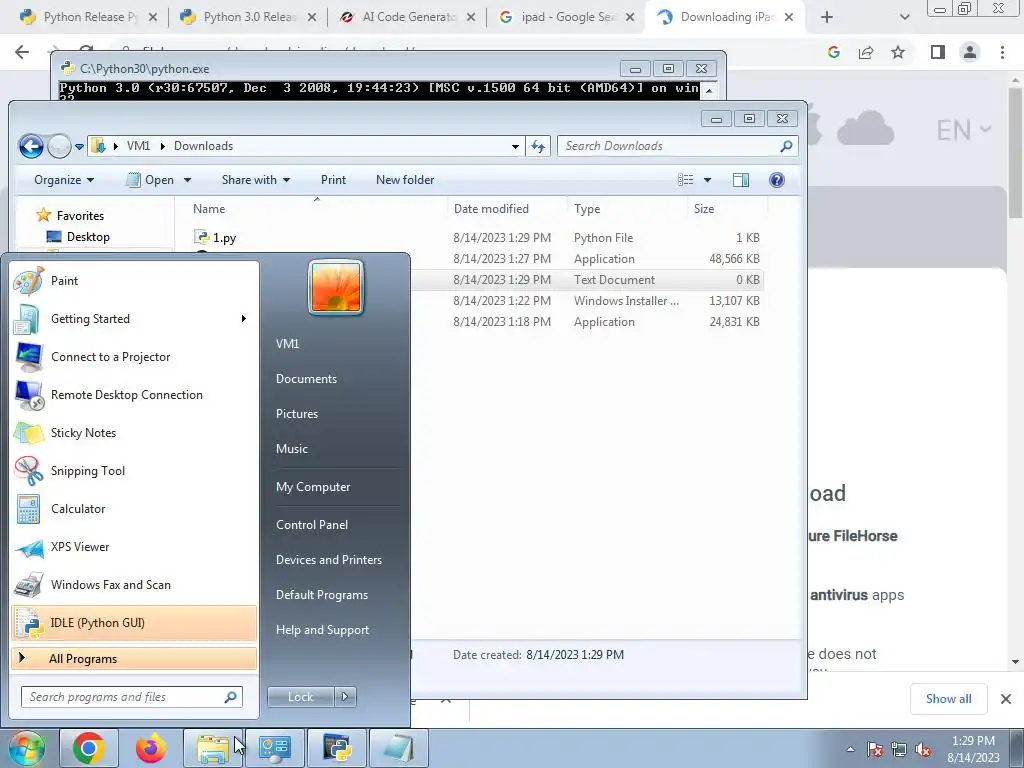Open Explorer help question mark icon
The width and height of the screenshot is (1024, 768).
pyautogui.click(x=776, y=180)
